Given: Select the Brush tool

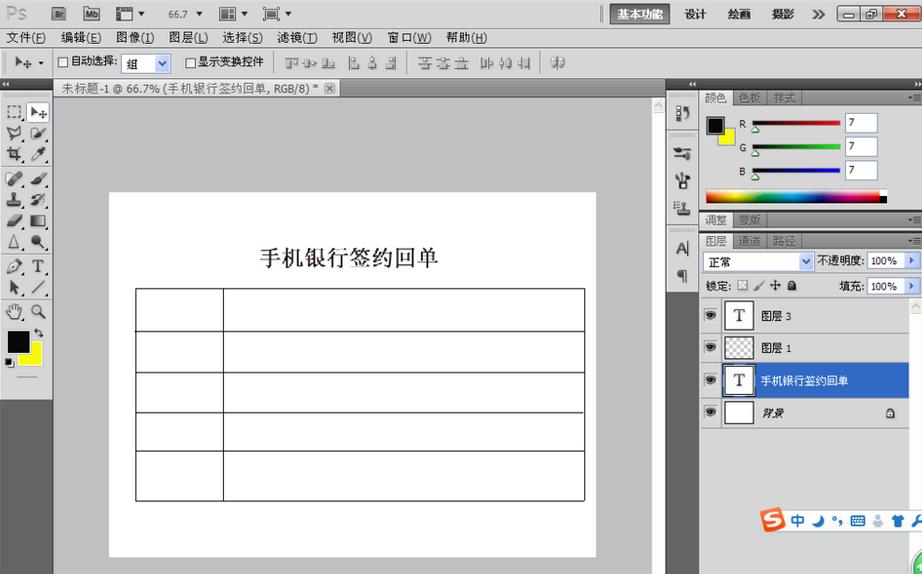Looking at the screenshot, I should [x=38, y=179].
